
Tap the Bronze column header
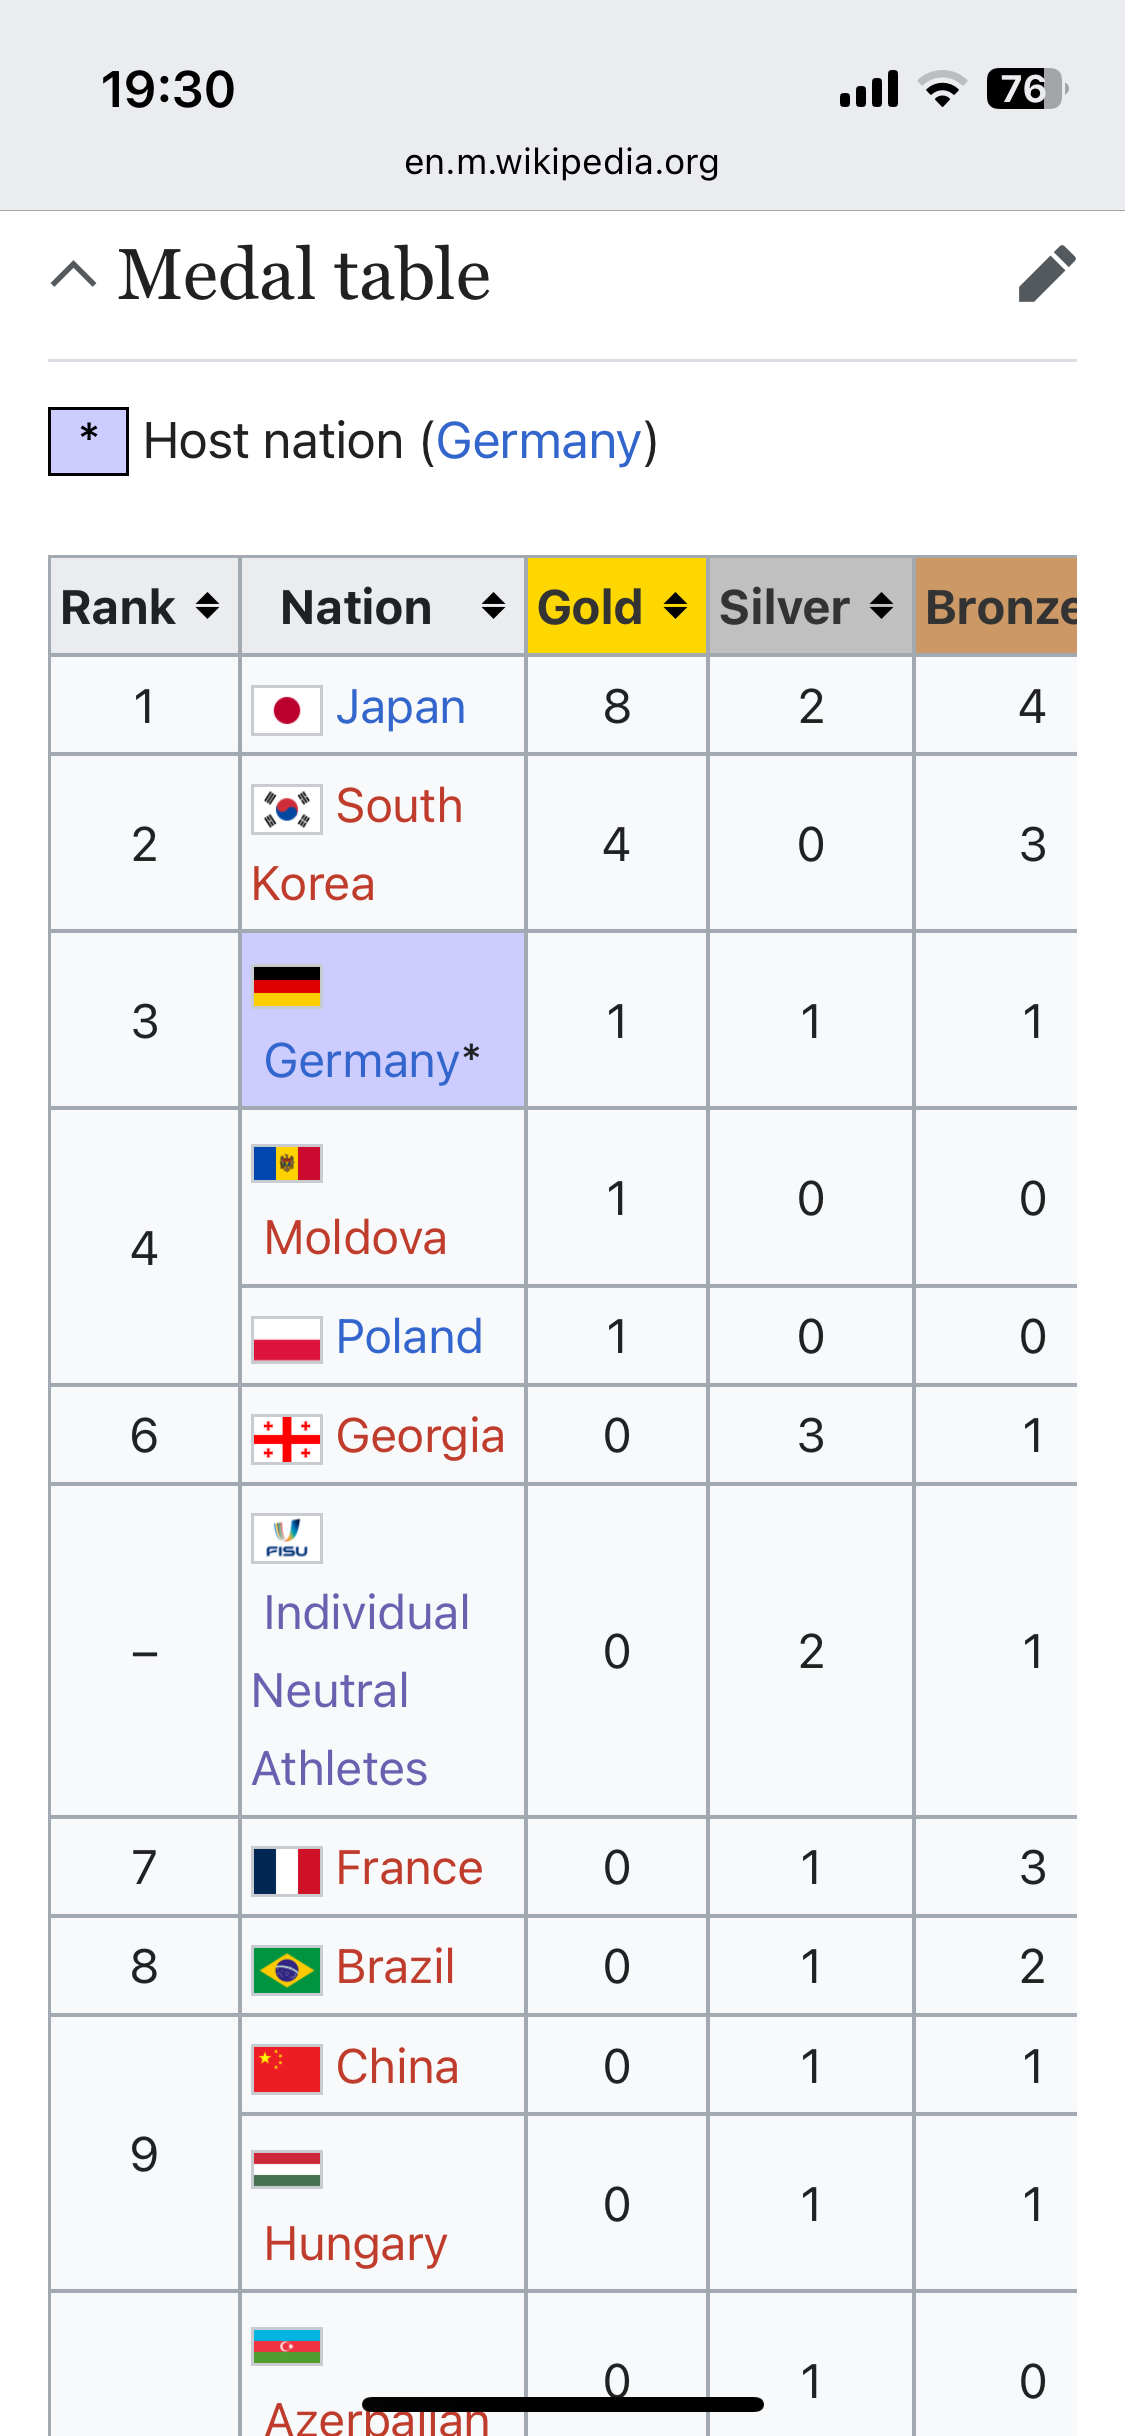click(996, 606)
